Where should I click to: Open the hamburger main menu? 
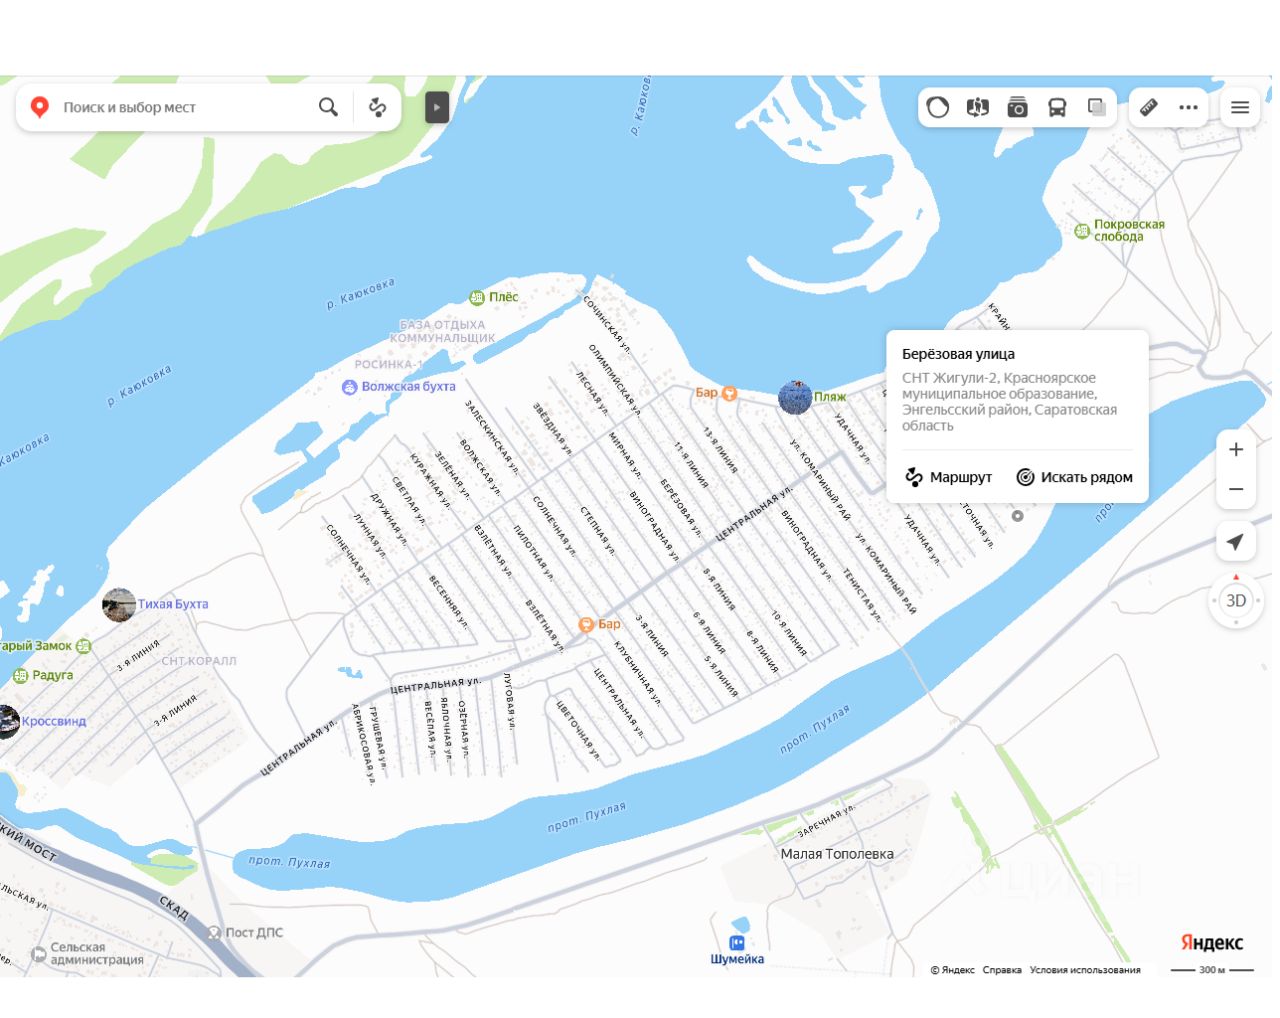pyautogui.click(x=1240, y=107)
